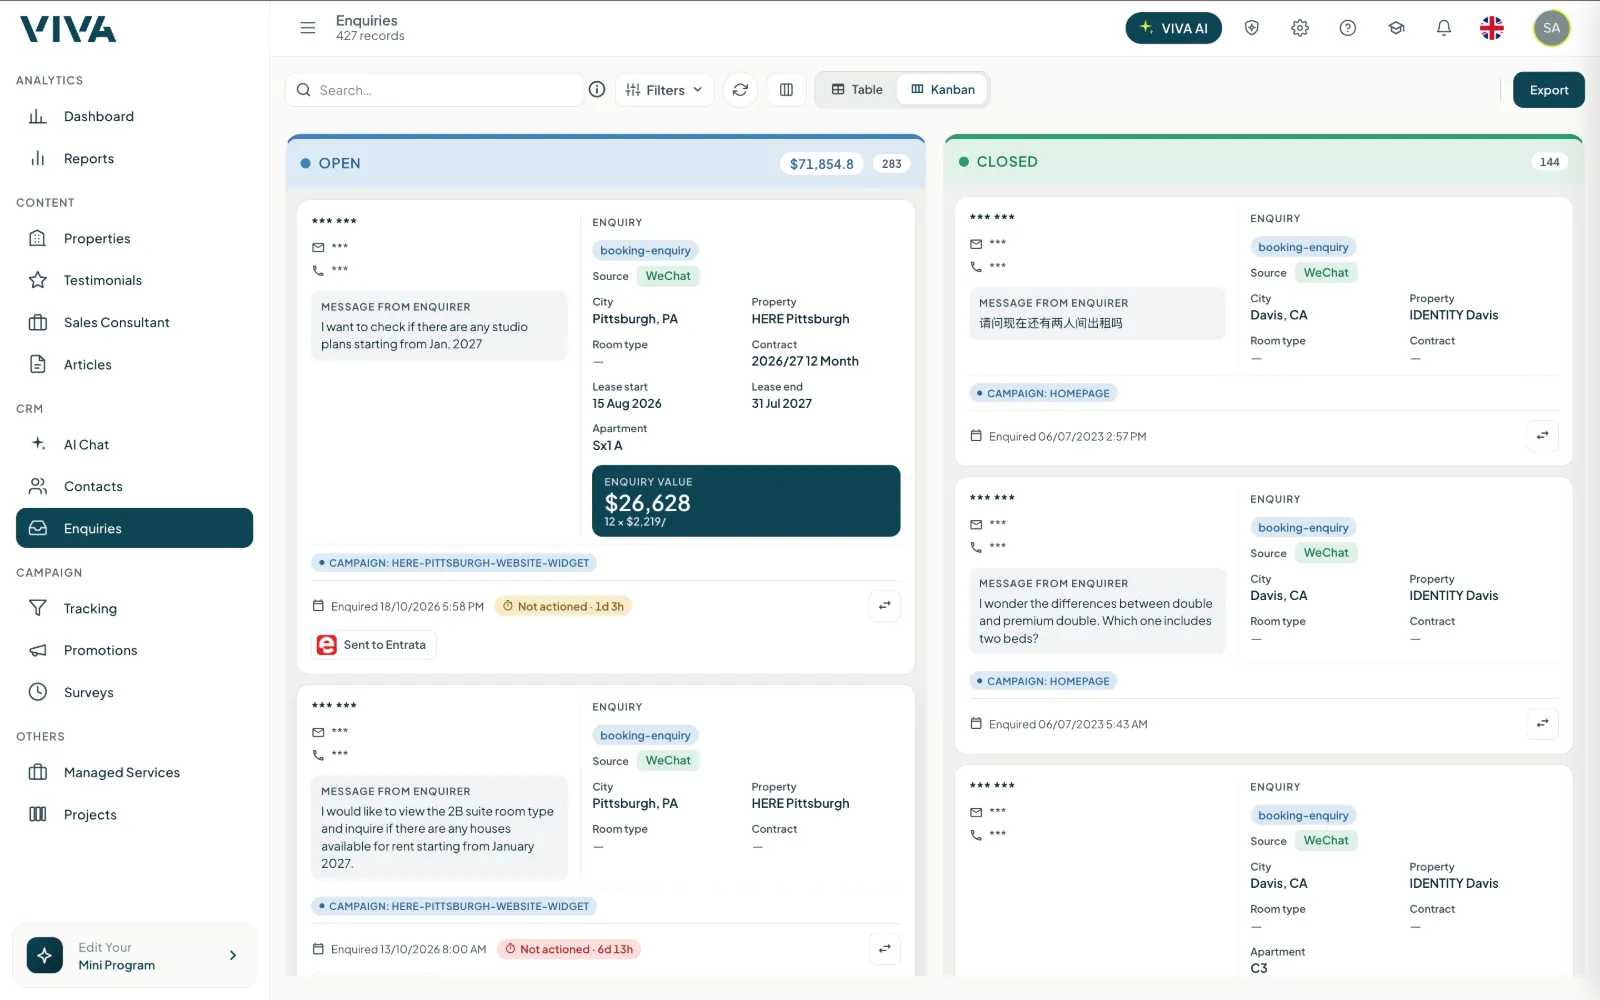Image resolution: width=1600 pixels, height=1000 pixels.
Task: Navigate to Contacts
Action: [134, 486]
